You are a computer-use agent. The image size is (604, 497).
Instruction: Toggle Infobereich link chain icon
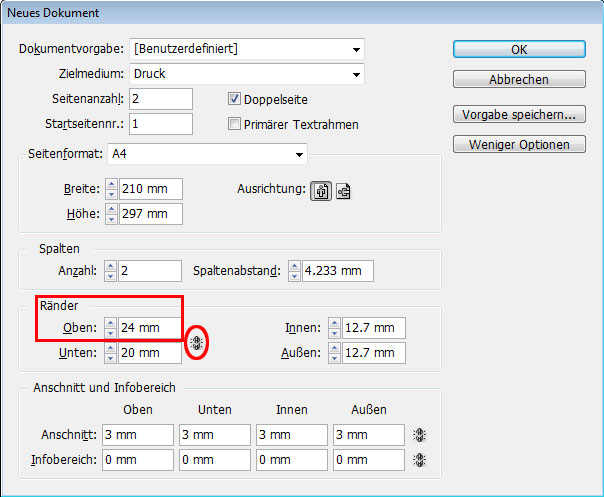pyautogui.click(x=419, y=459)
